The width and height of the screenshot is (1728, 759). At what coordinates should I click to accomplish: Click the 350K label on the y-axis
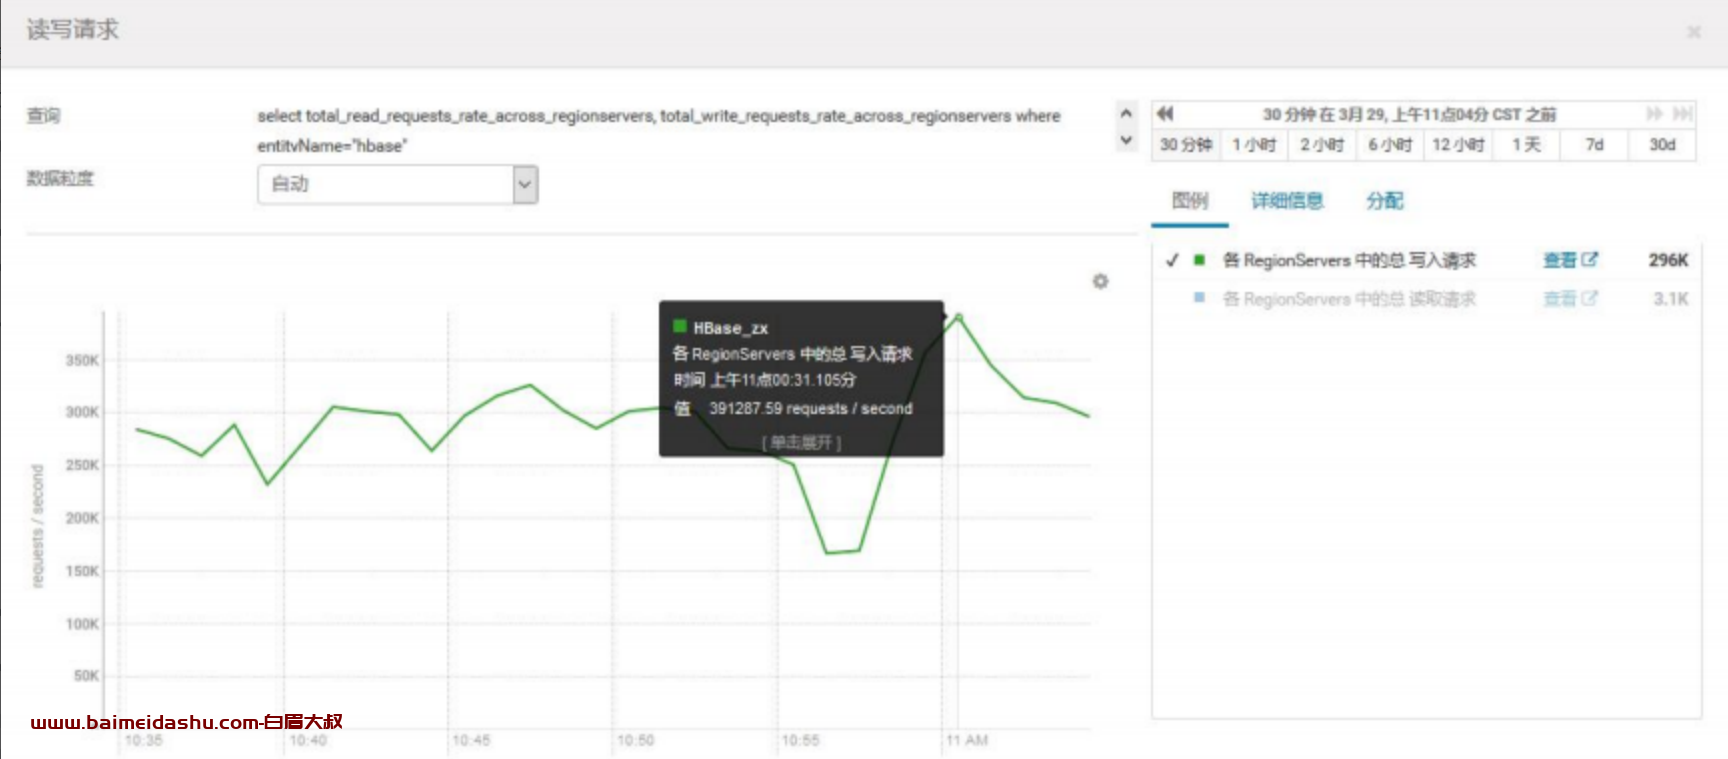[x=82, y=360]
